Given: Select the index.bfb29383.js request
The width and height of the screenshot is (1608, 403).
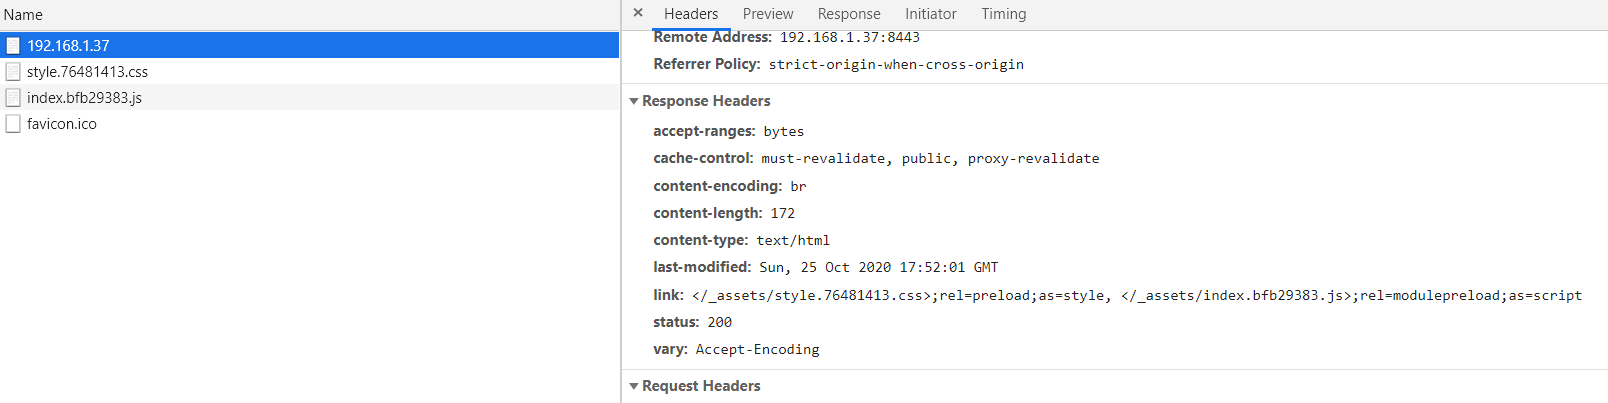Looking at the screenshot, I should click(x=310, y=97).
